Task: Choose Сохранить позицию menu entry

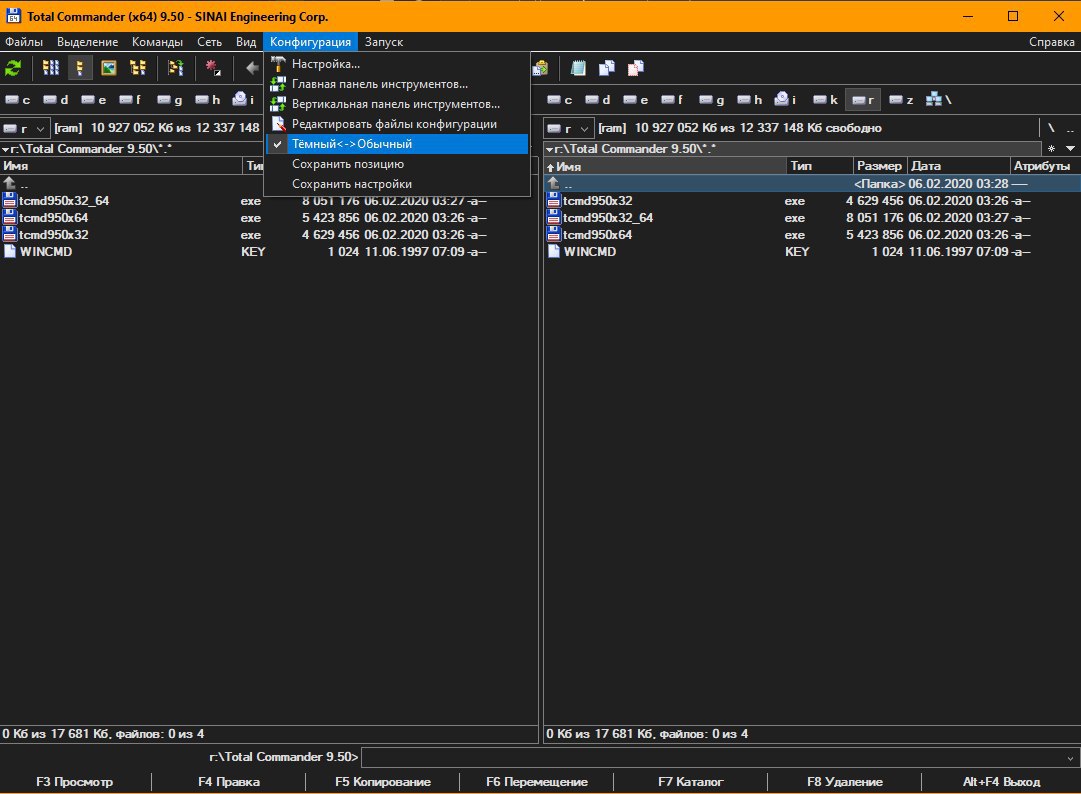Action: (397, 164)
